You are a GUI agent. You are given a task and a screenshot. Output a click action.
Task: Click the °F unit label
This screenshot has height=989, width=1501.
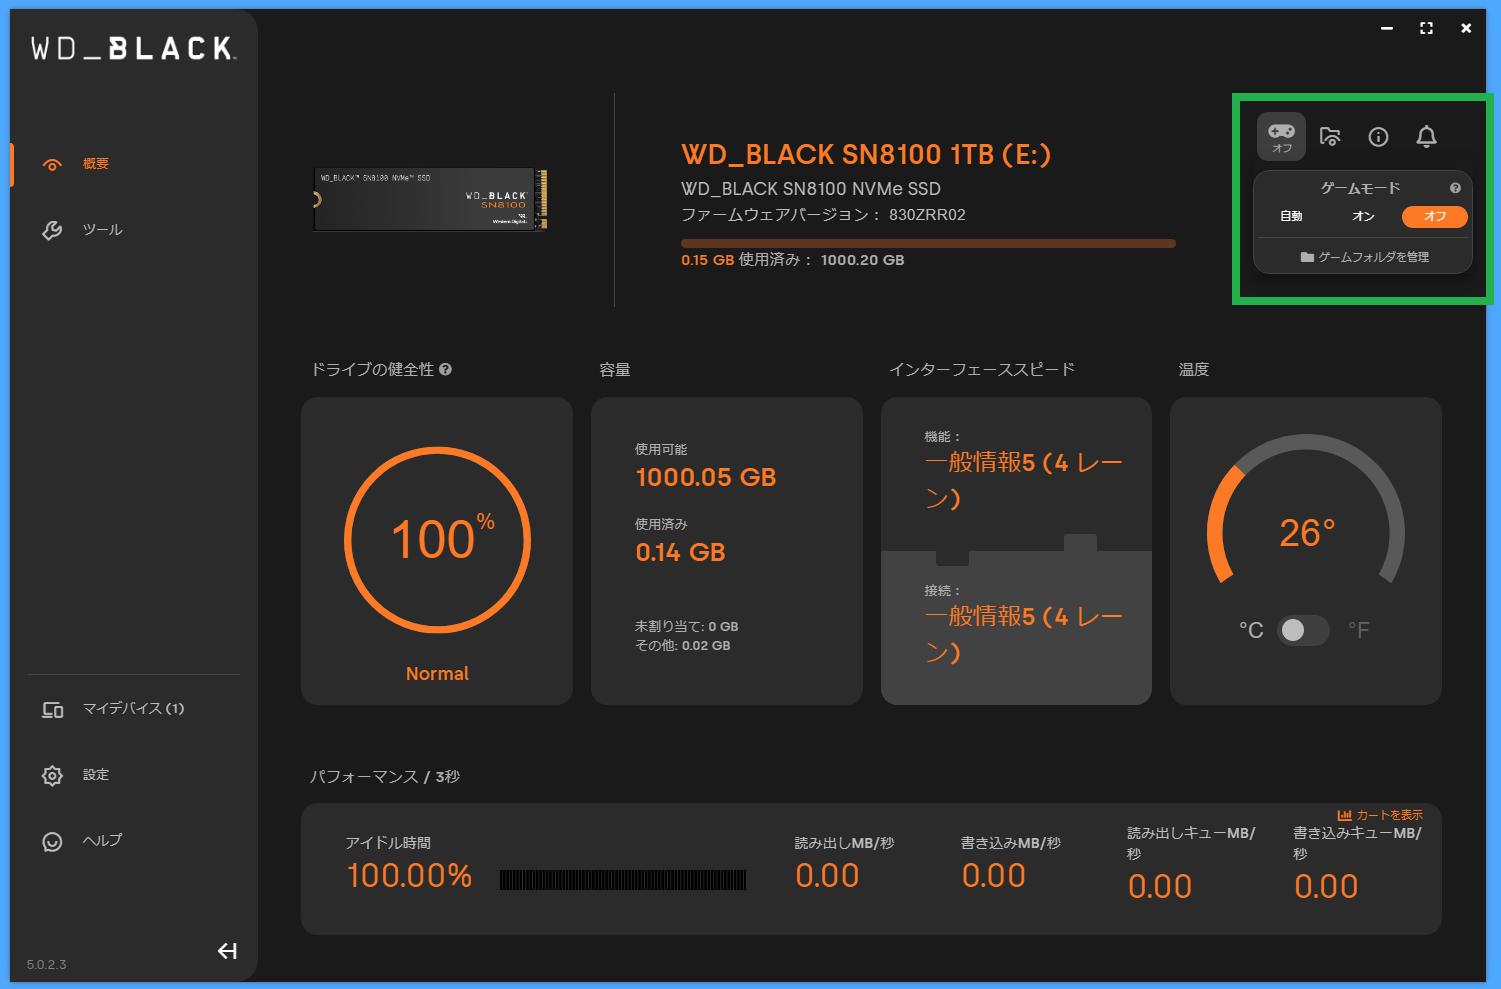(1359, 630)
